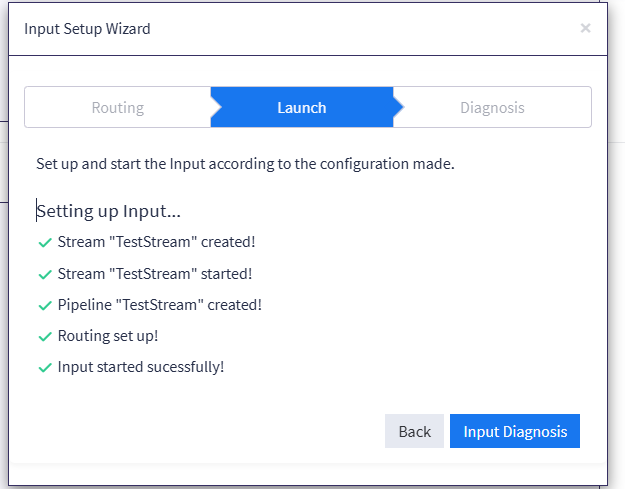Click checkmark beside Stream "TestStream" created

pyautogui.click(x=45, y=243)
